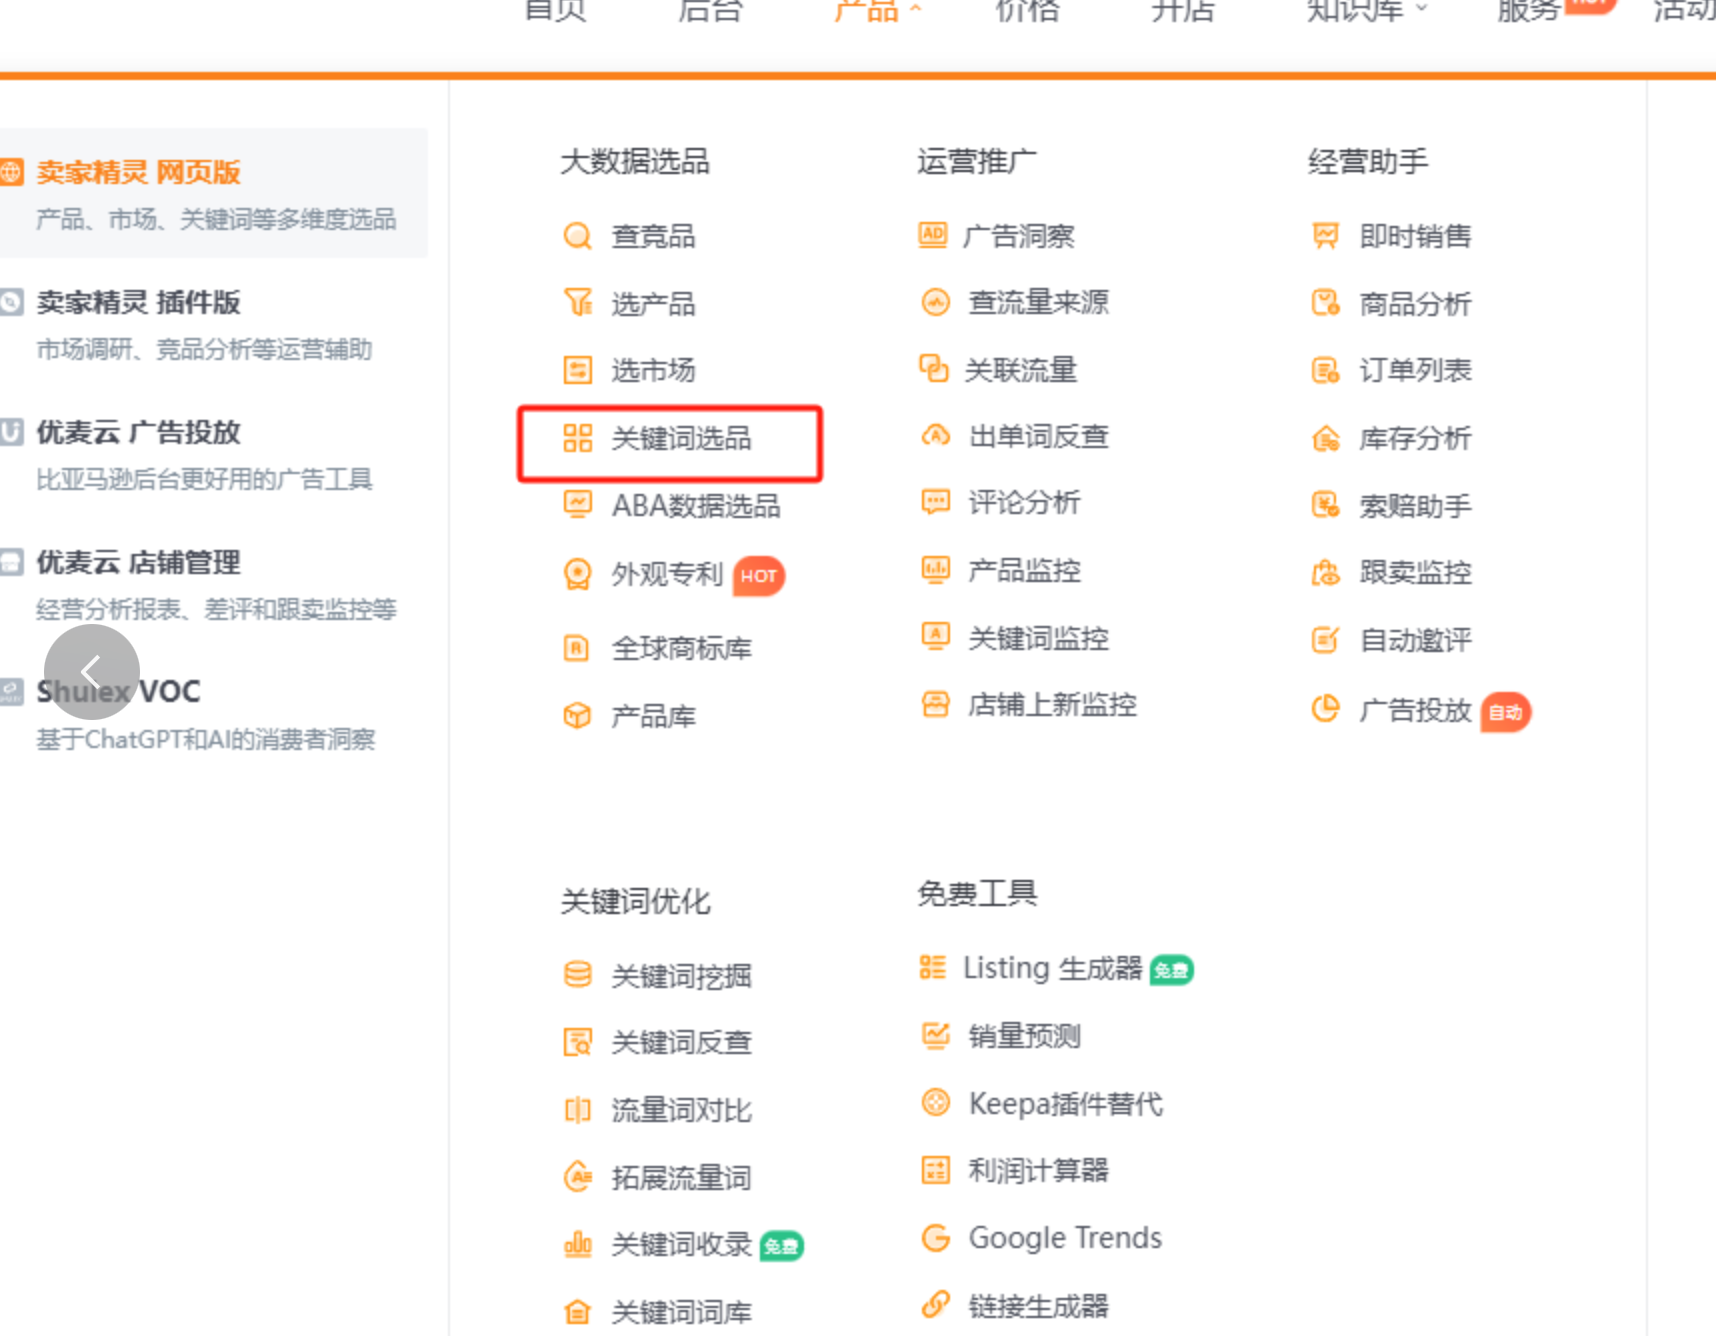Click the 关键词监控 icon
1716x1336 pixels.
coord(935,637)
